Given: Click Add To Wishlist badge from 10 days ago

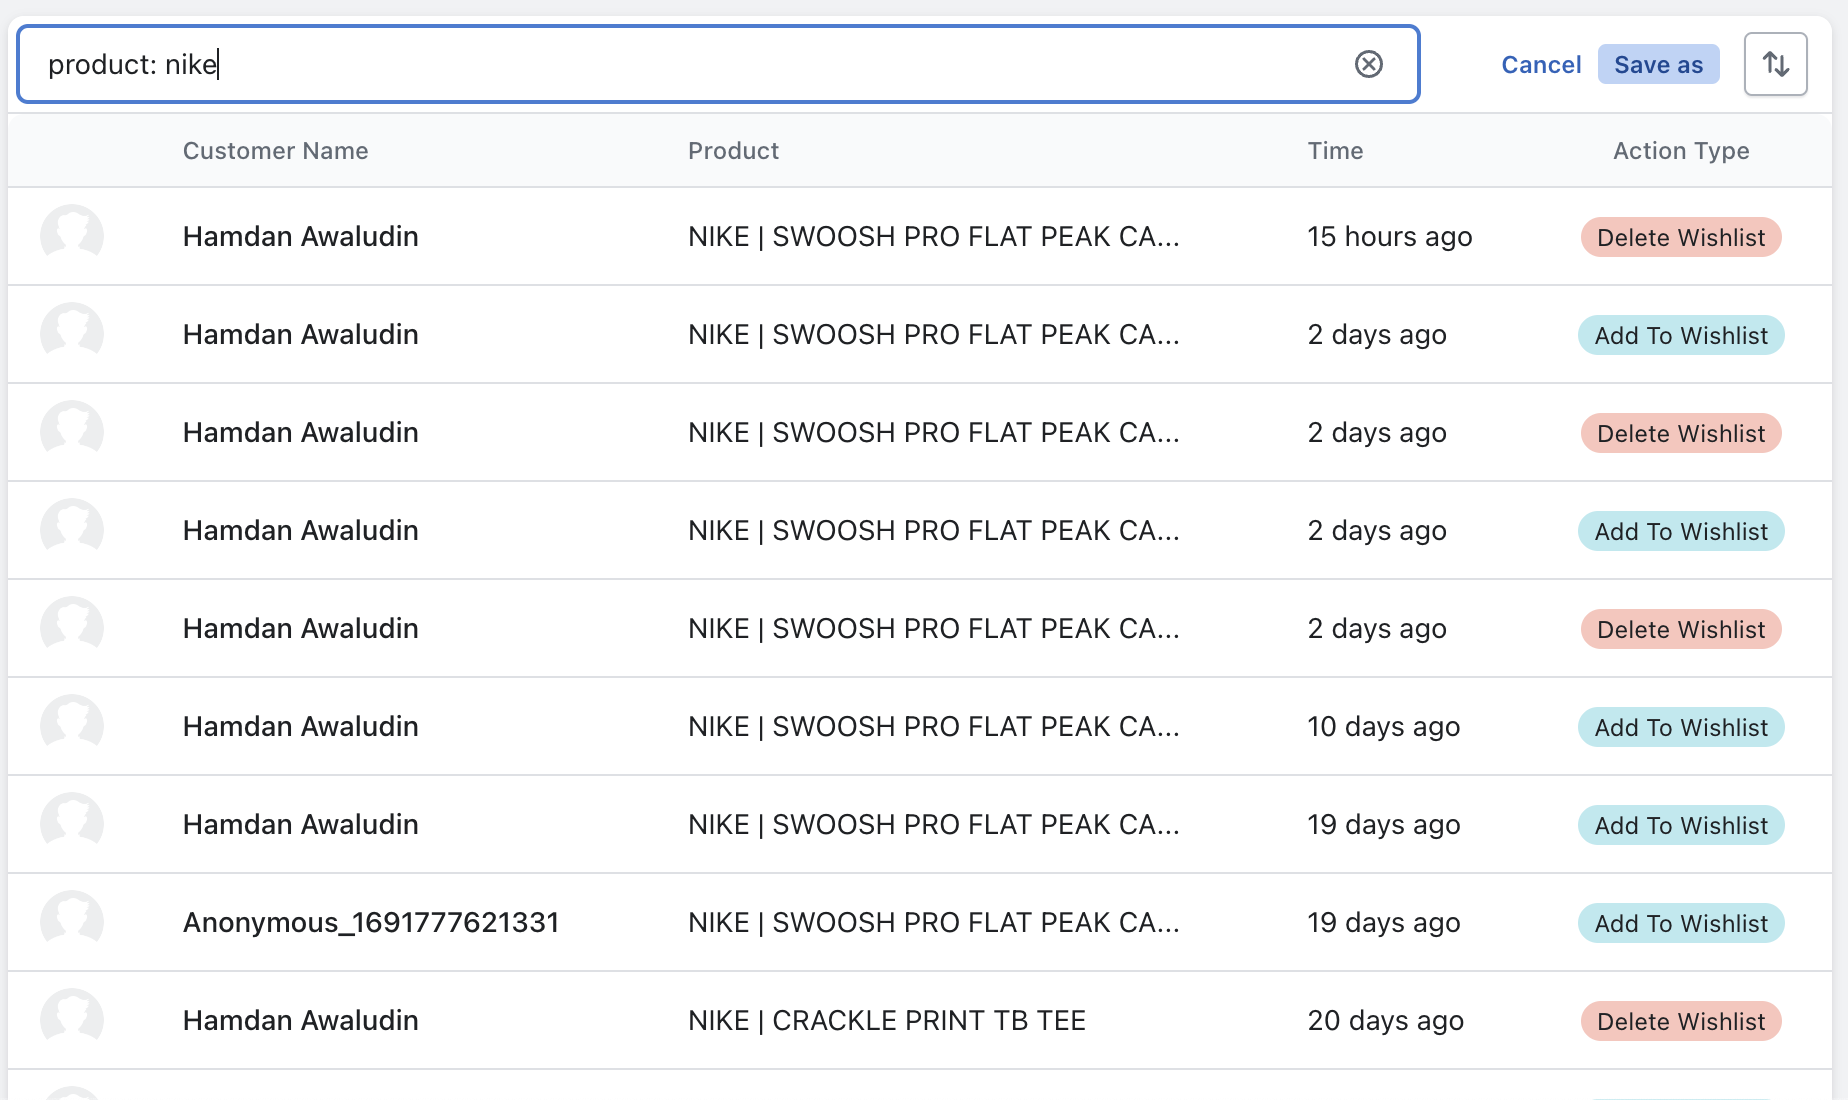Looking at the screenshot, I should 1681,727.
